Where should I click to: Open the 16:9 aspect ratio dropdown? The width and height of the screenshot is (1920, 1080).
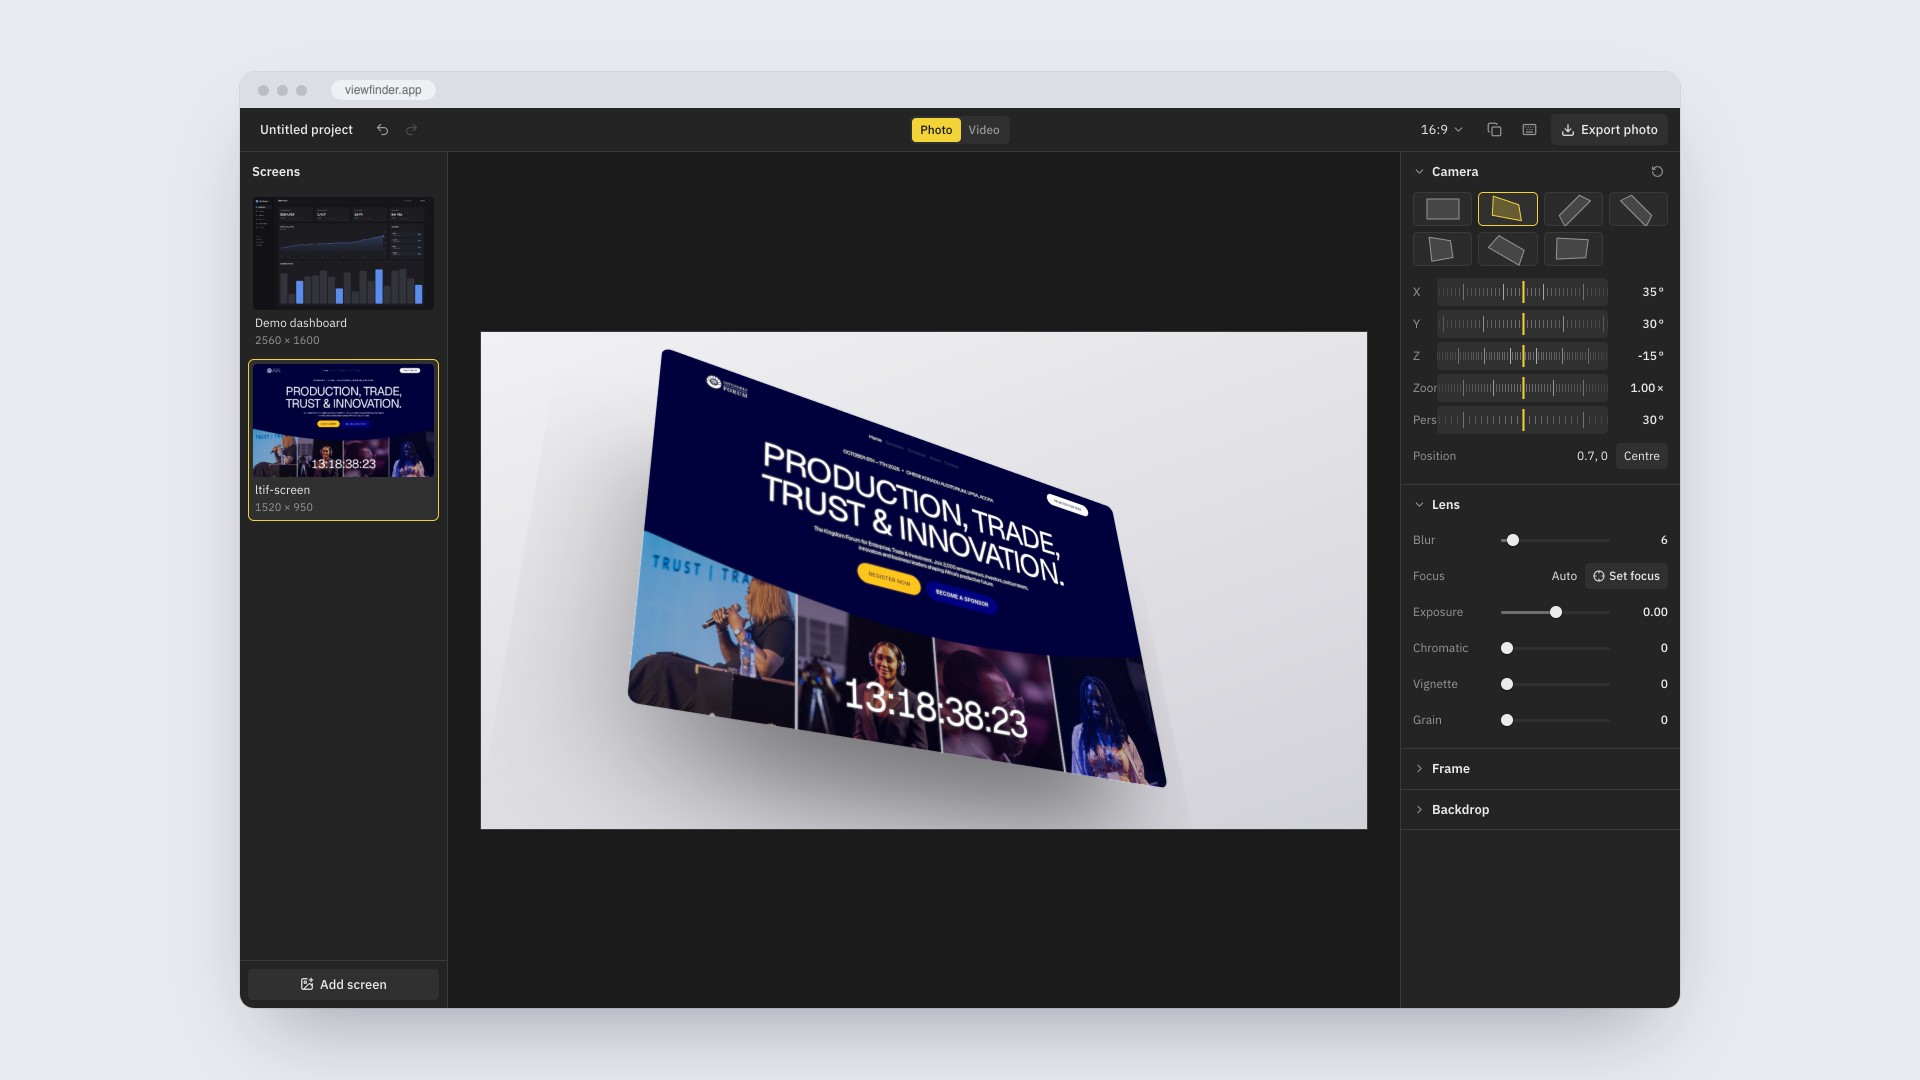tap(1441, 130)
